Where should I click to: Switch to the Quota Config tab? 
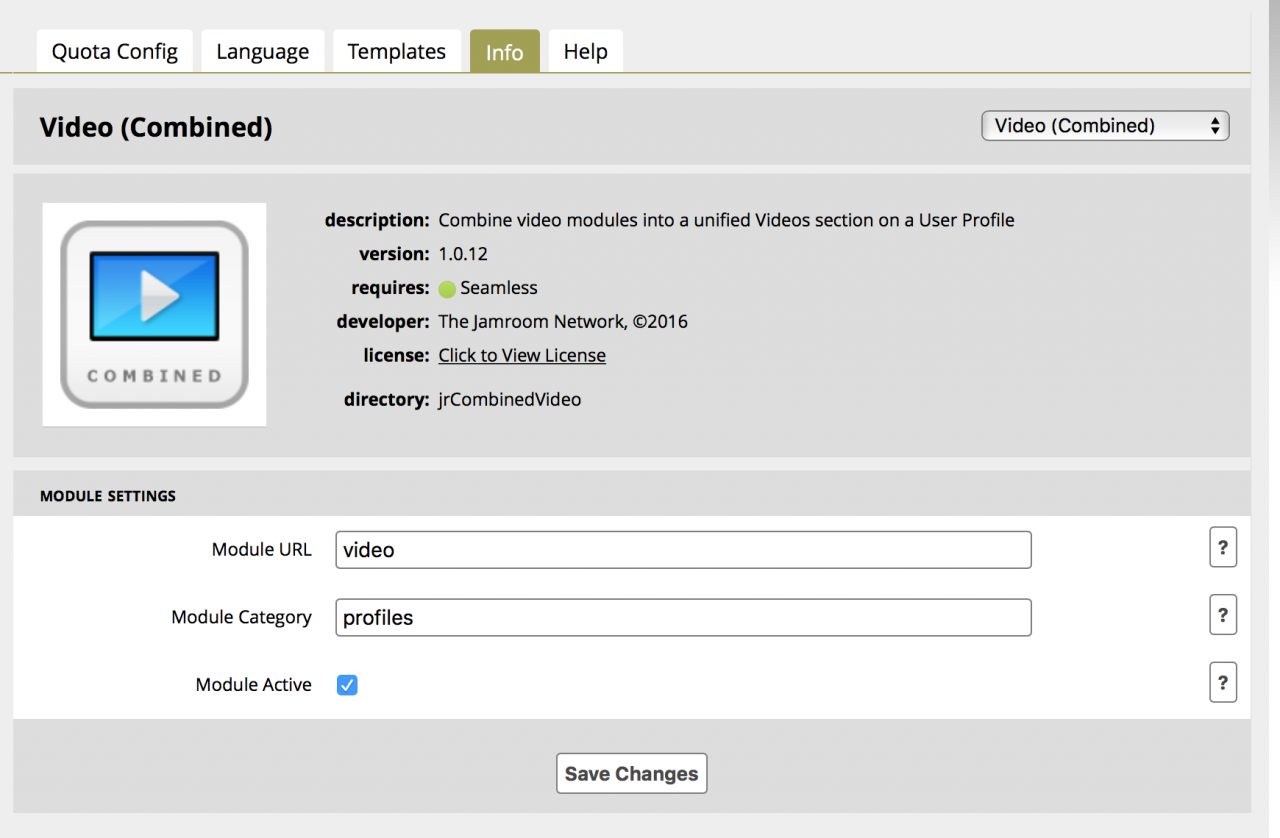(x=115, y=51)
